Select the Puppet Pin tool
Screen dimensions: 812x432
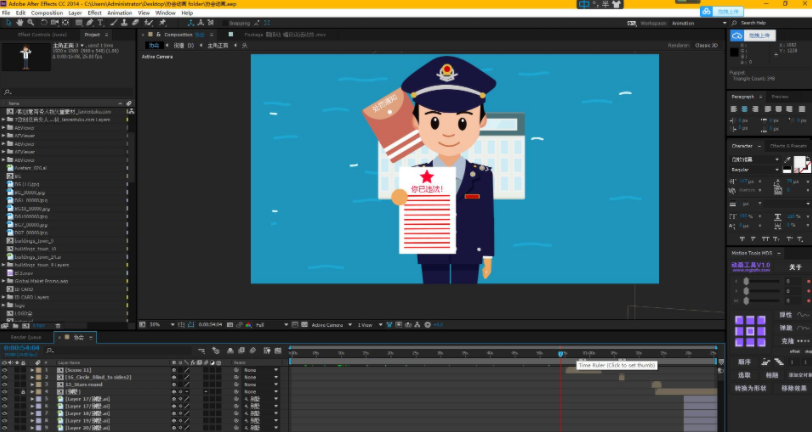[162, 23]
